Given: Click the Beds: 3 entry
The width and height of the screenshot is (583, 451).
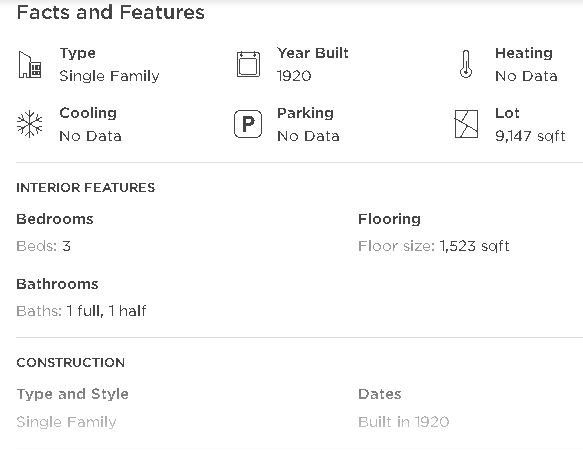Looking at the screenshot, I should 44,246.
